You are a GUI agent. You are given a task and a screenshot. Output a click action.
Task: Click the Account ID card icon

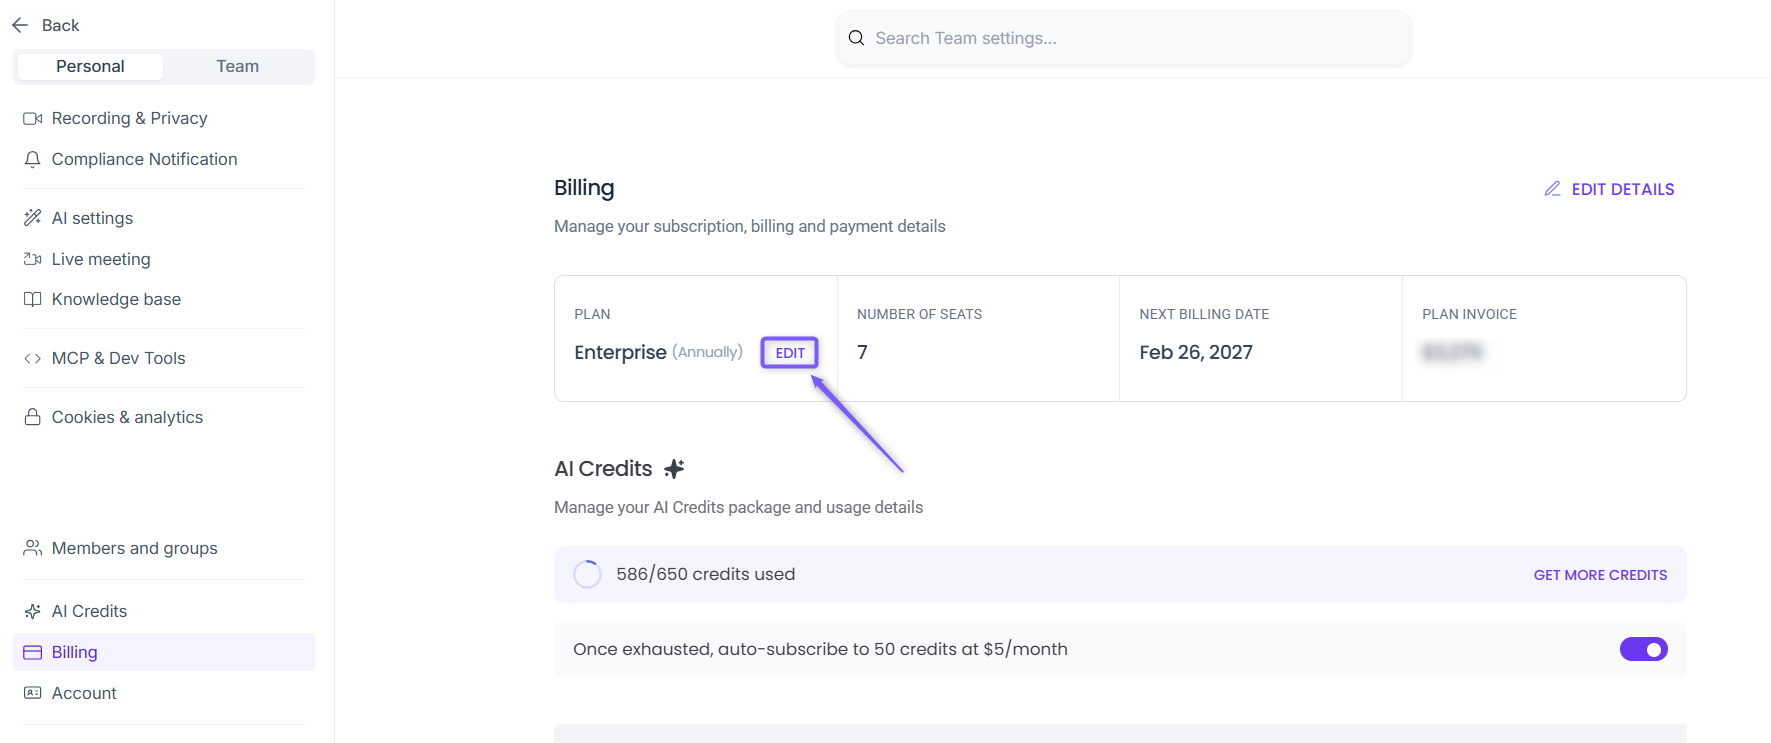(x=33, y=693)
